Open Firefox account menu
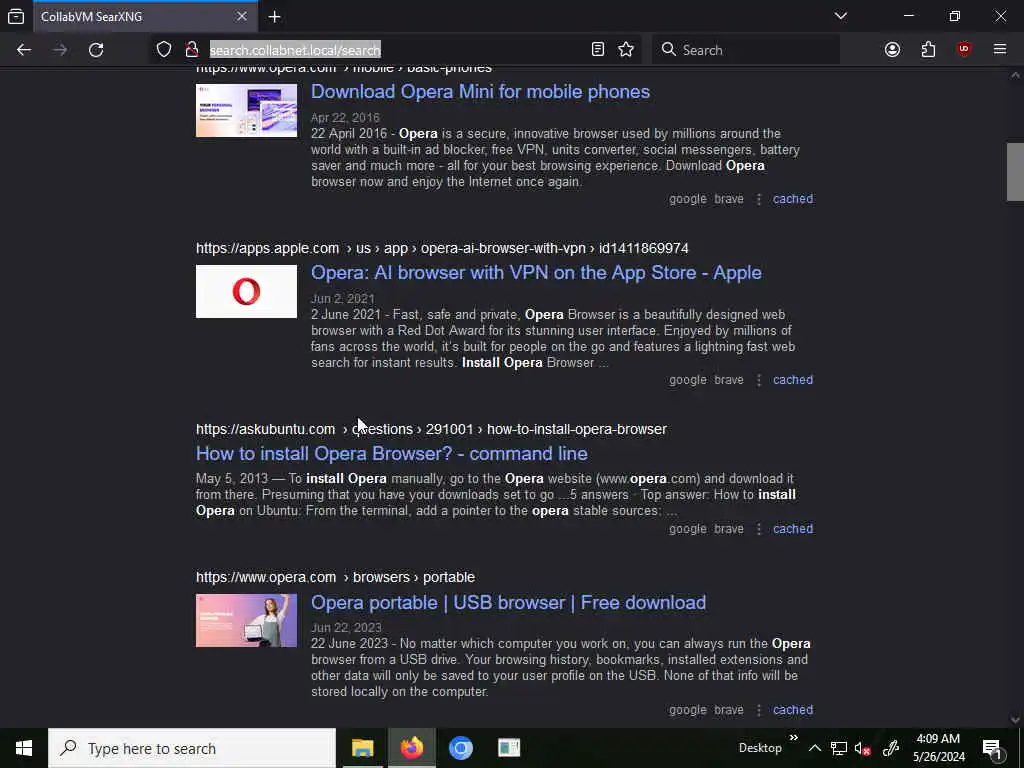This screenshot has height=768, width=1024. 892,50
